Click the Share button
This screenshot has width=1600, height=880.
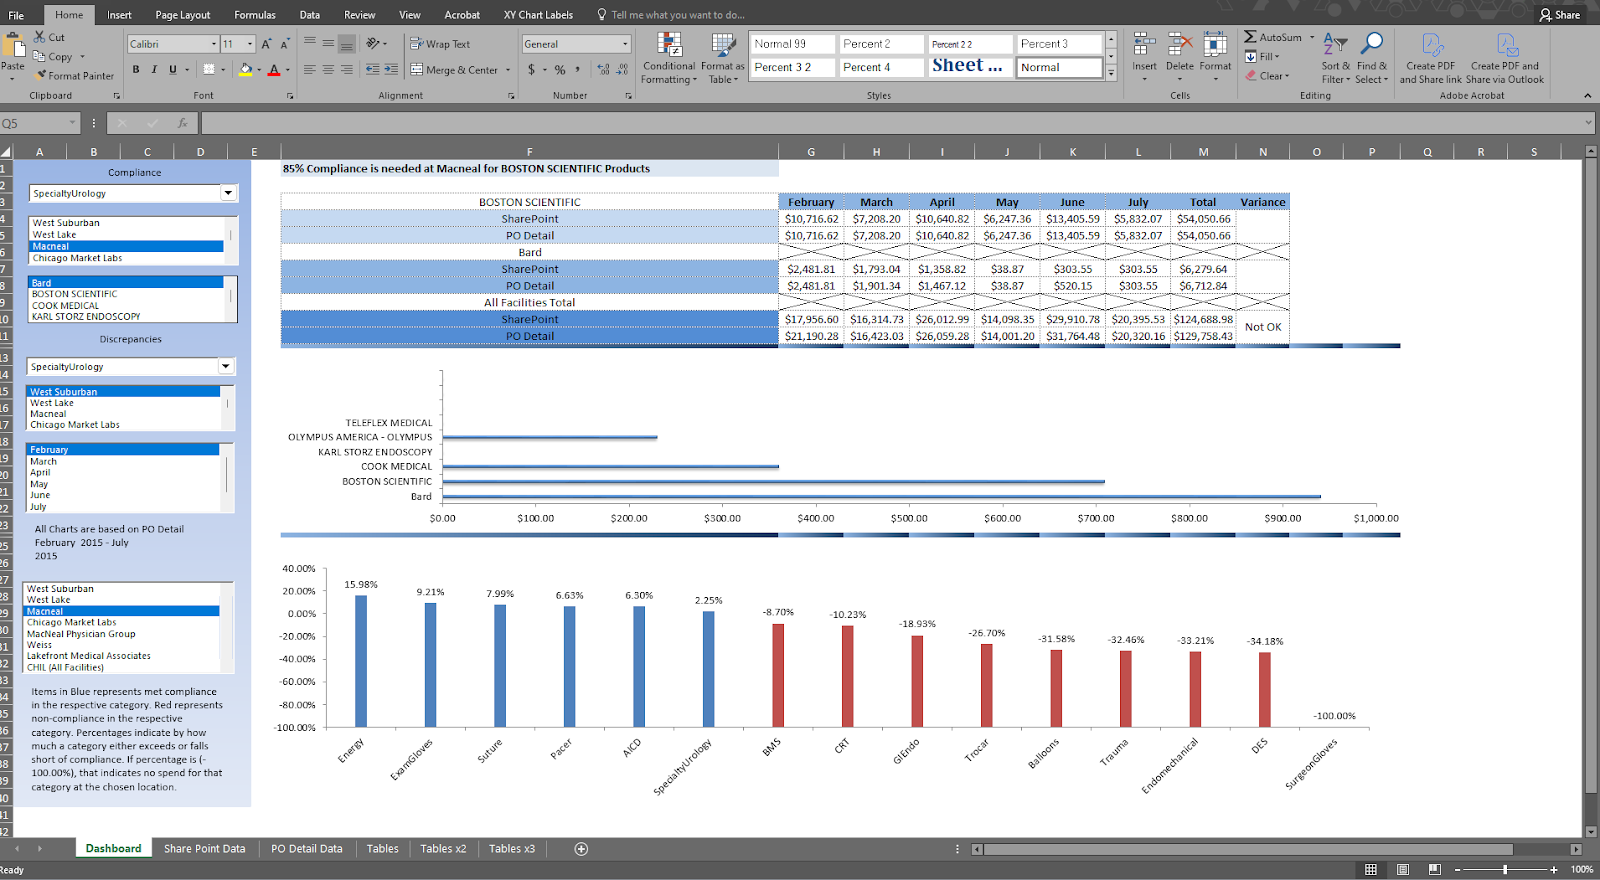(x=1560, y=15)
